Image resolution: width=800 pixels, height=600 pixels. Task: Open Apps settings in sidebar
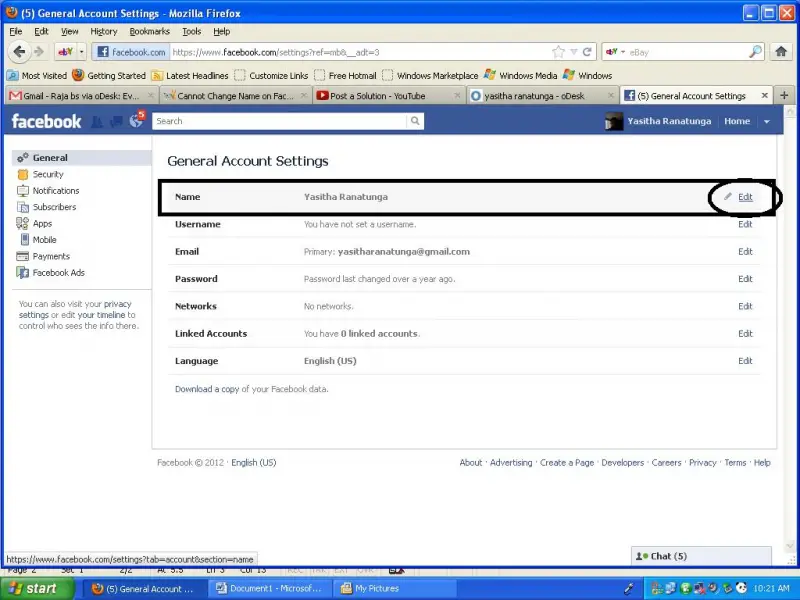pos(42,223)
